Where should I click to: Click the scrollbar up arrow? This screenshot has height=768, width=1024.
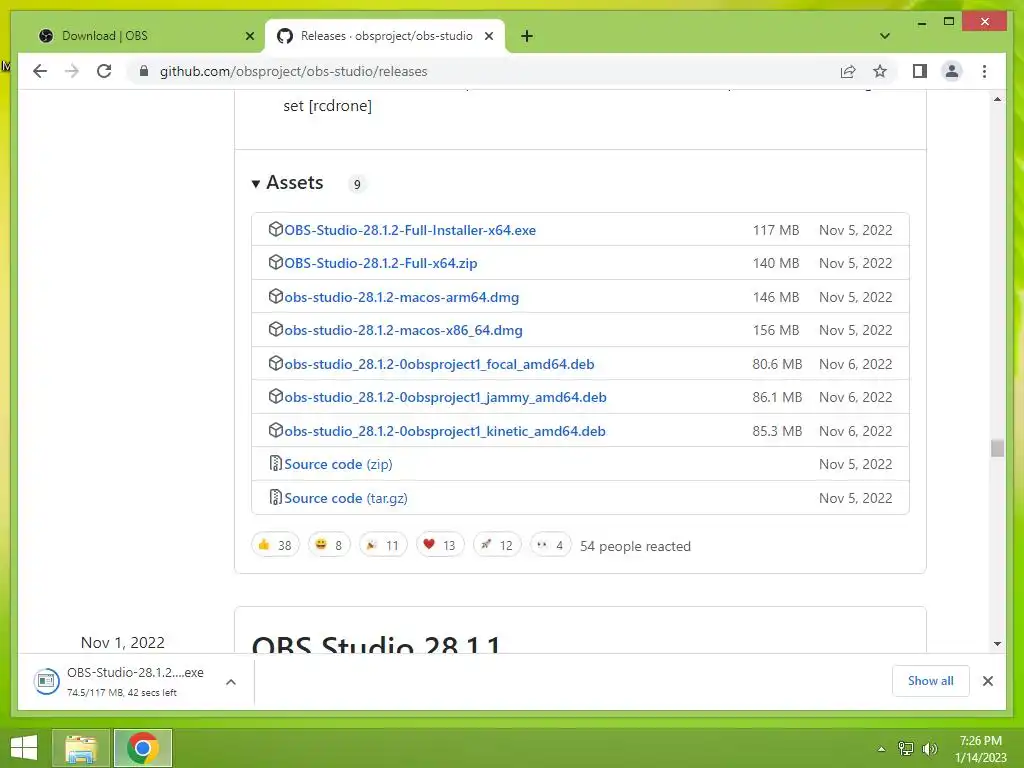[997, 99]
